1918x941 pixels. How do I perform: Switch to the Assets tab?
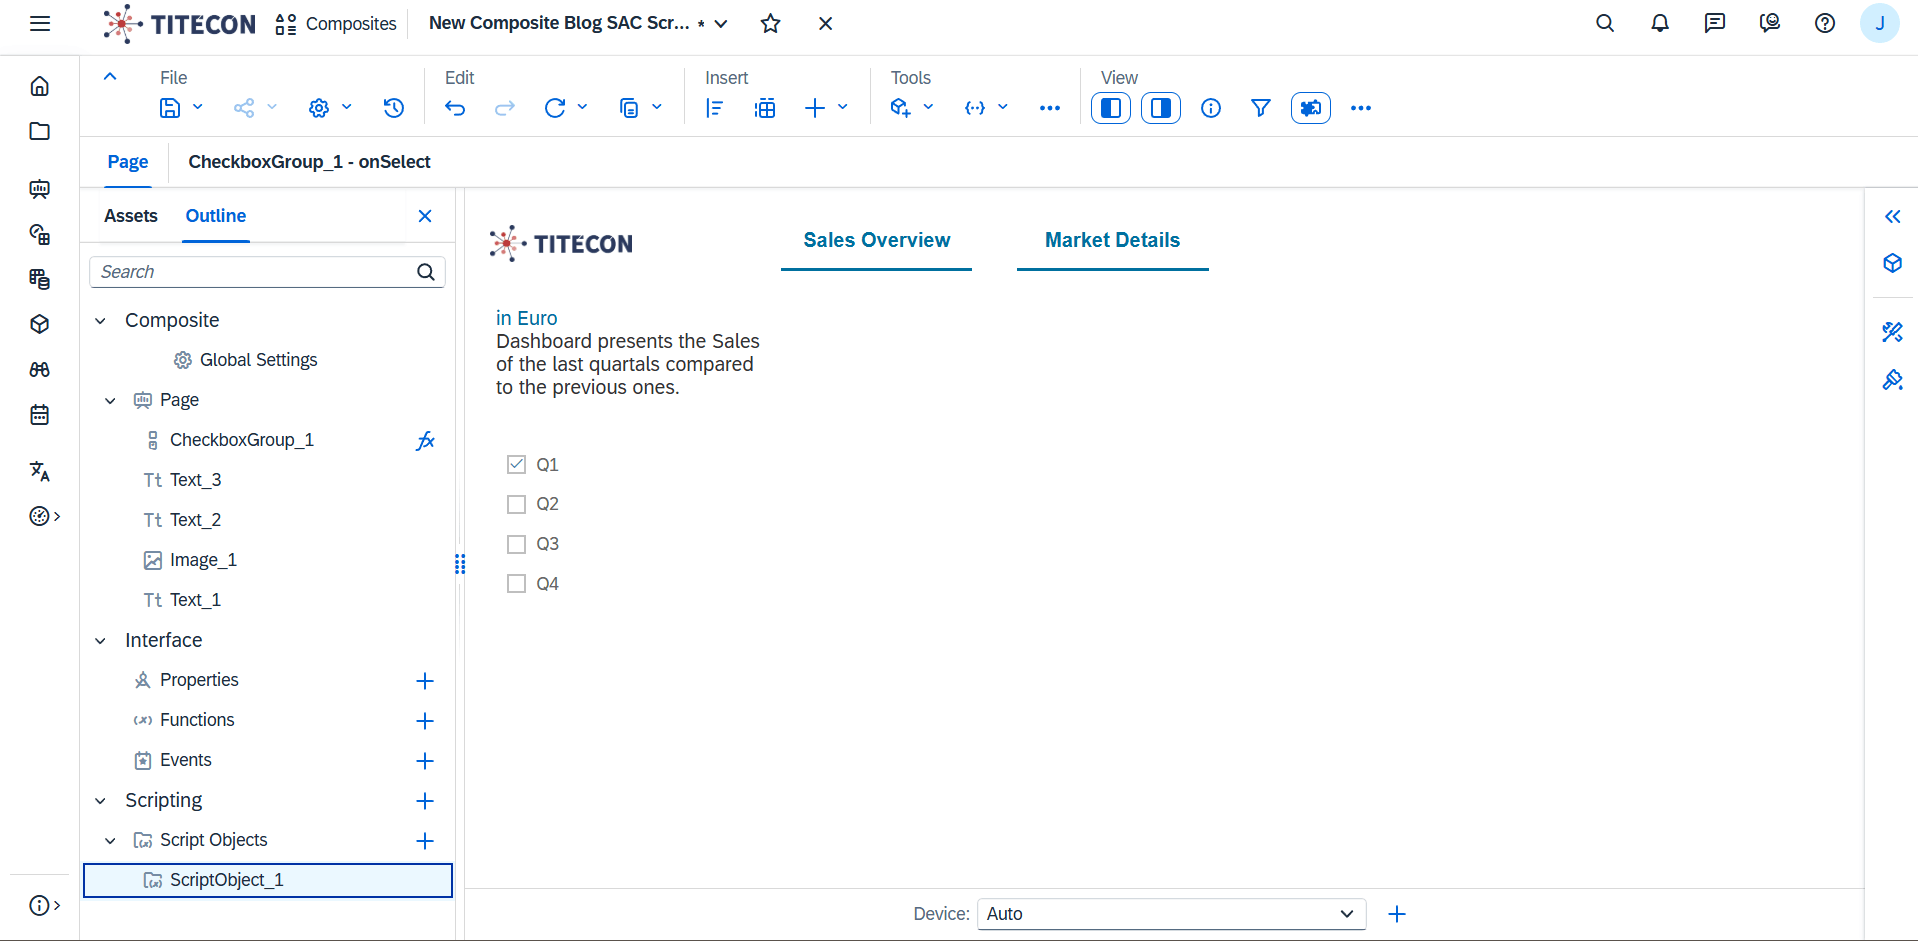(131, 216)
